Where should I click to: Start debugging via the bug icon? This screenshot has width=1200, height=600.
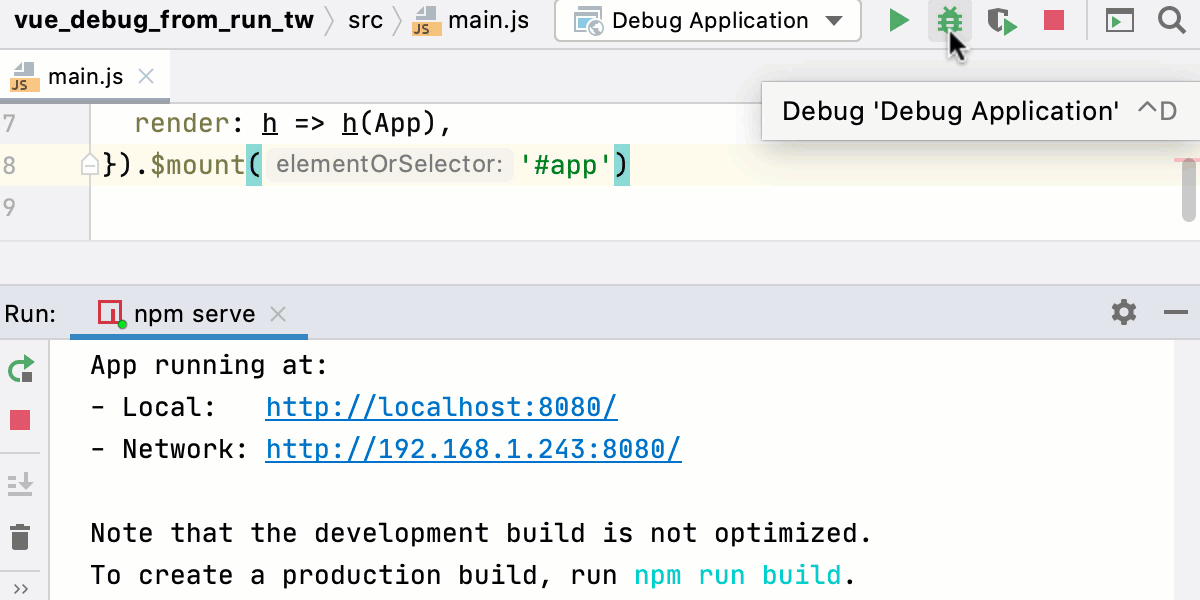pyautogui.click(x=948, y=20)
